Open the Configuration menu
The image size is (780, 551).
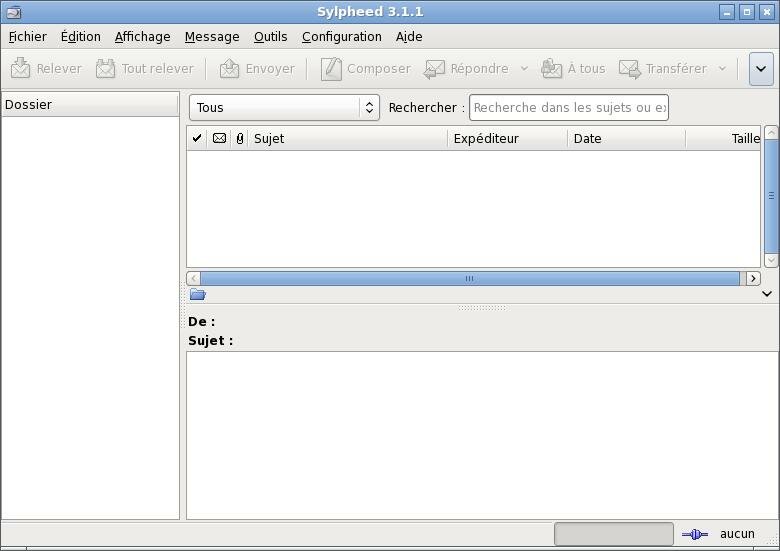(342, 37)
